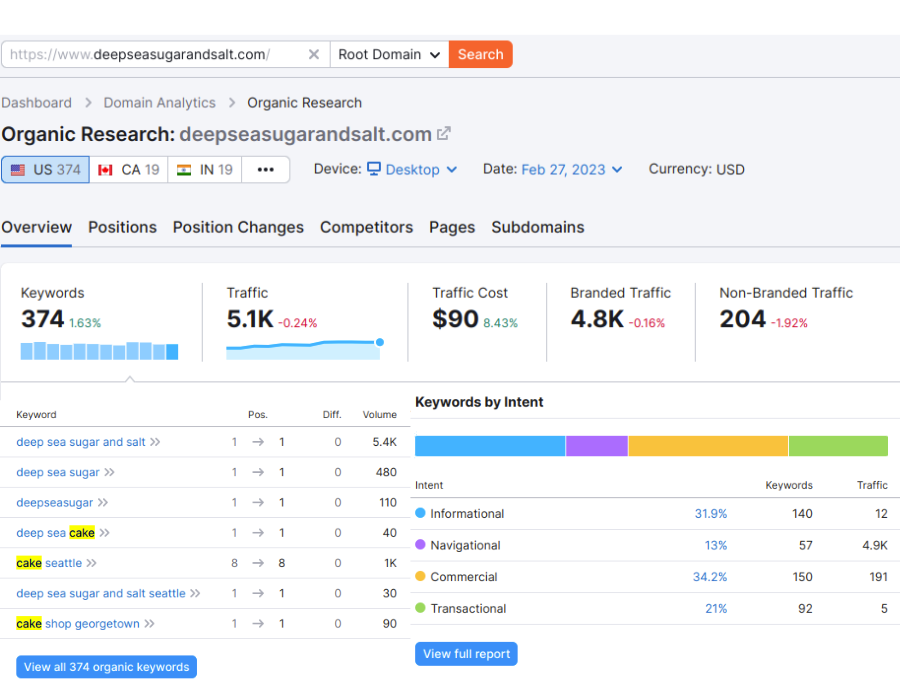Screen dimensions: 900x680
Task: Click the Canada flag icon
Action: pyautogui.click(x=105, y=170)
